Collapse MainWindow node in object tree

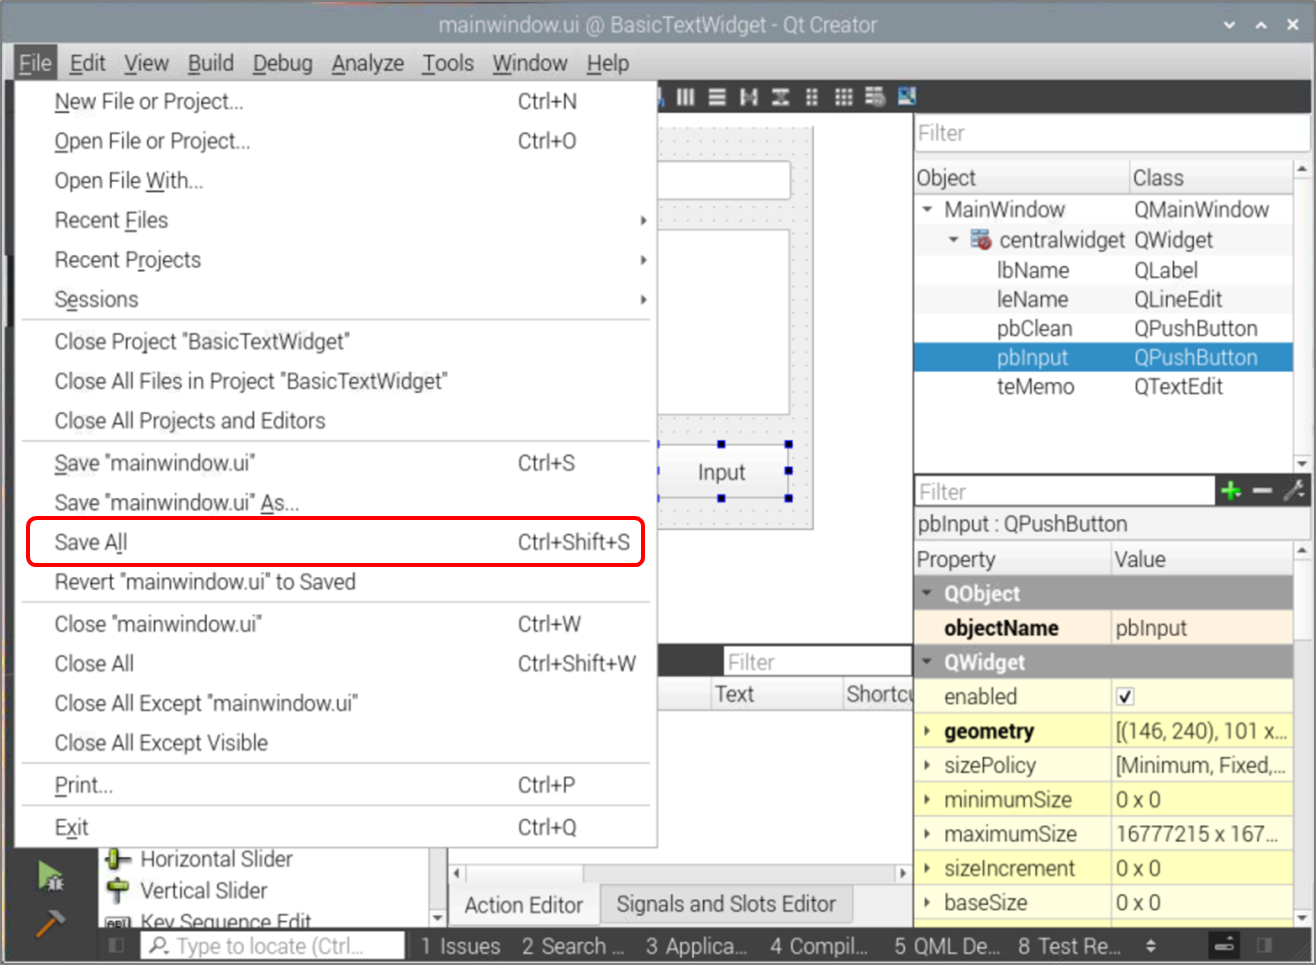pos(927,209)
